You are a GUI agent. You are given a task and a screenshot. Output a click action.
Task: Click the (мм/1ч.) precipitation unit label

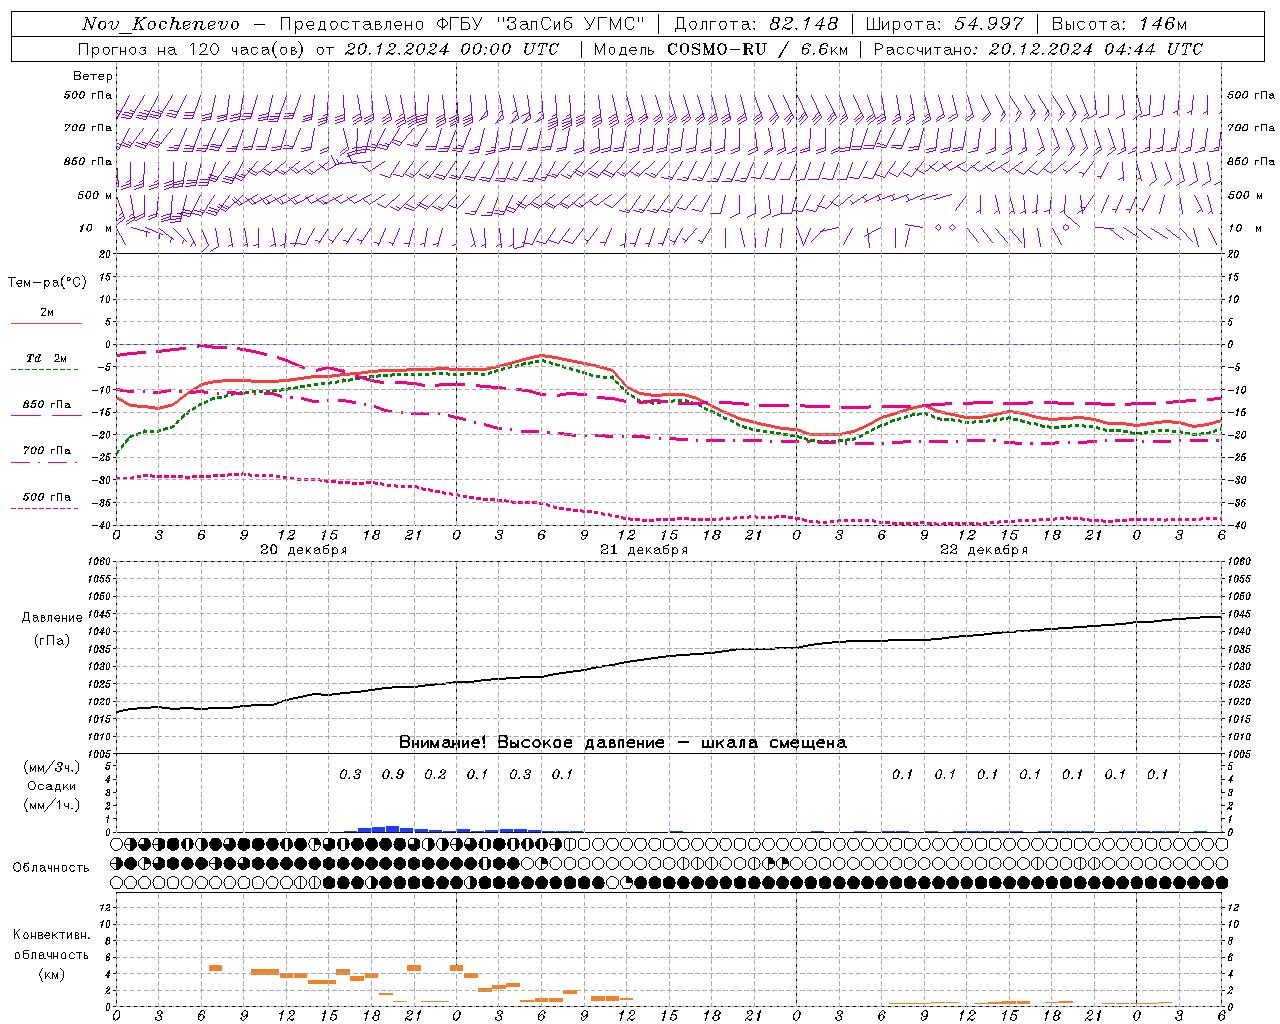click(52, 805)
